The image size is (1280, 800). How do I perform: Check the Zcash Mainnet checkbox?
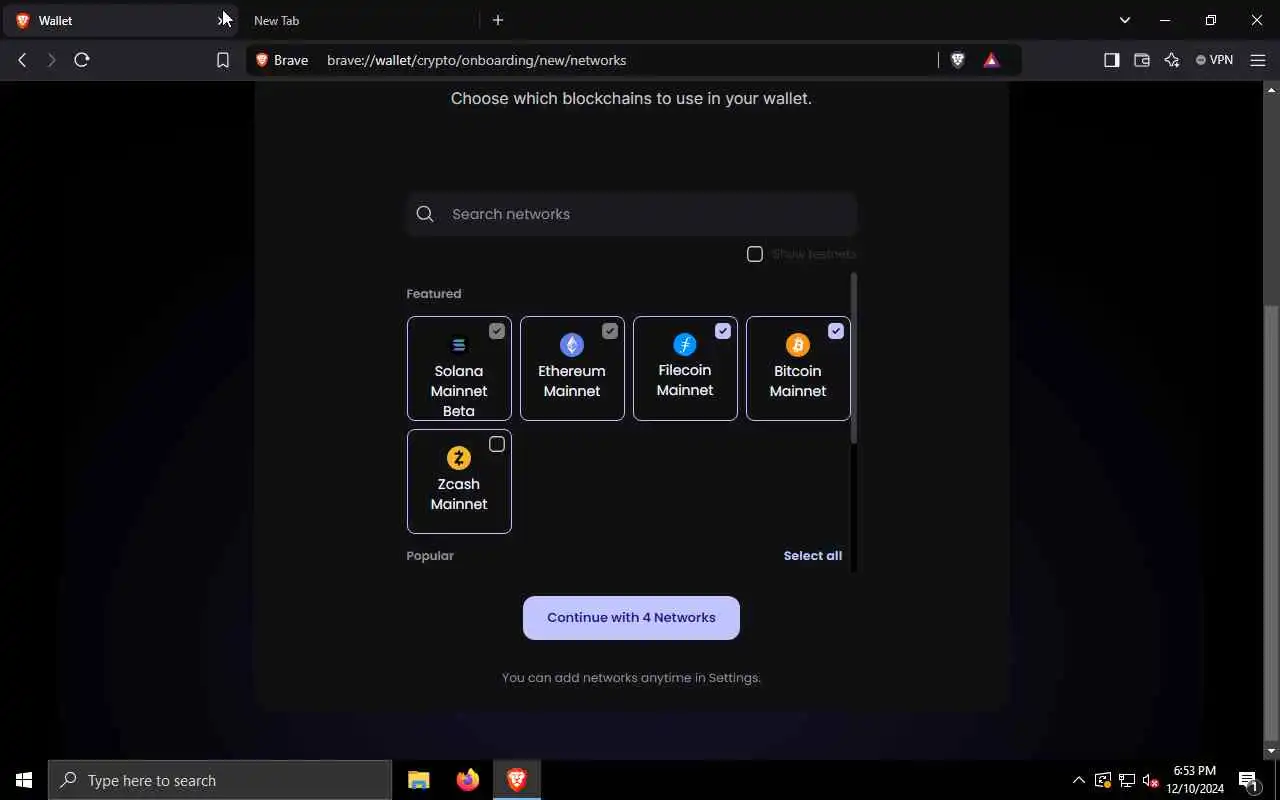click(497, 444)
